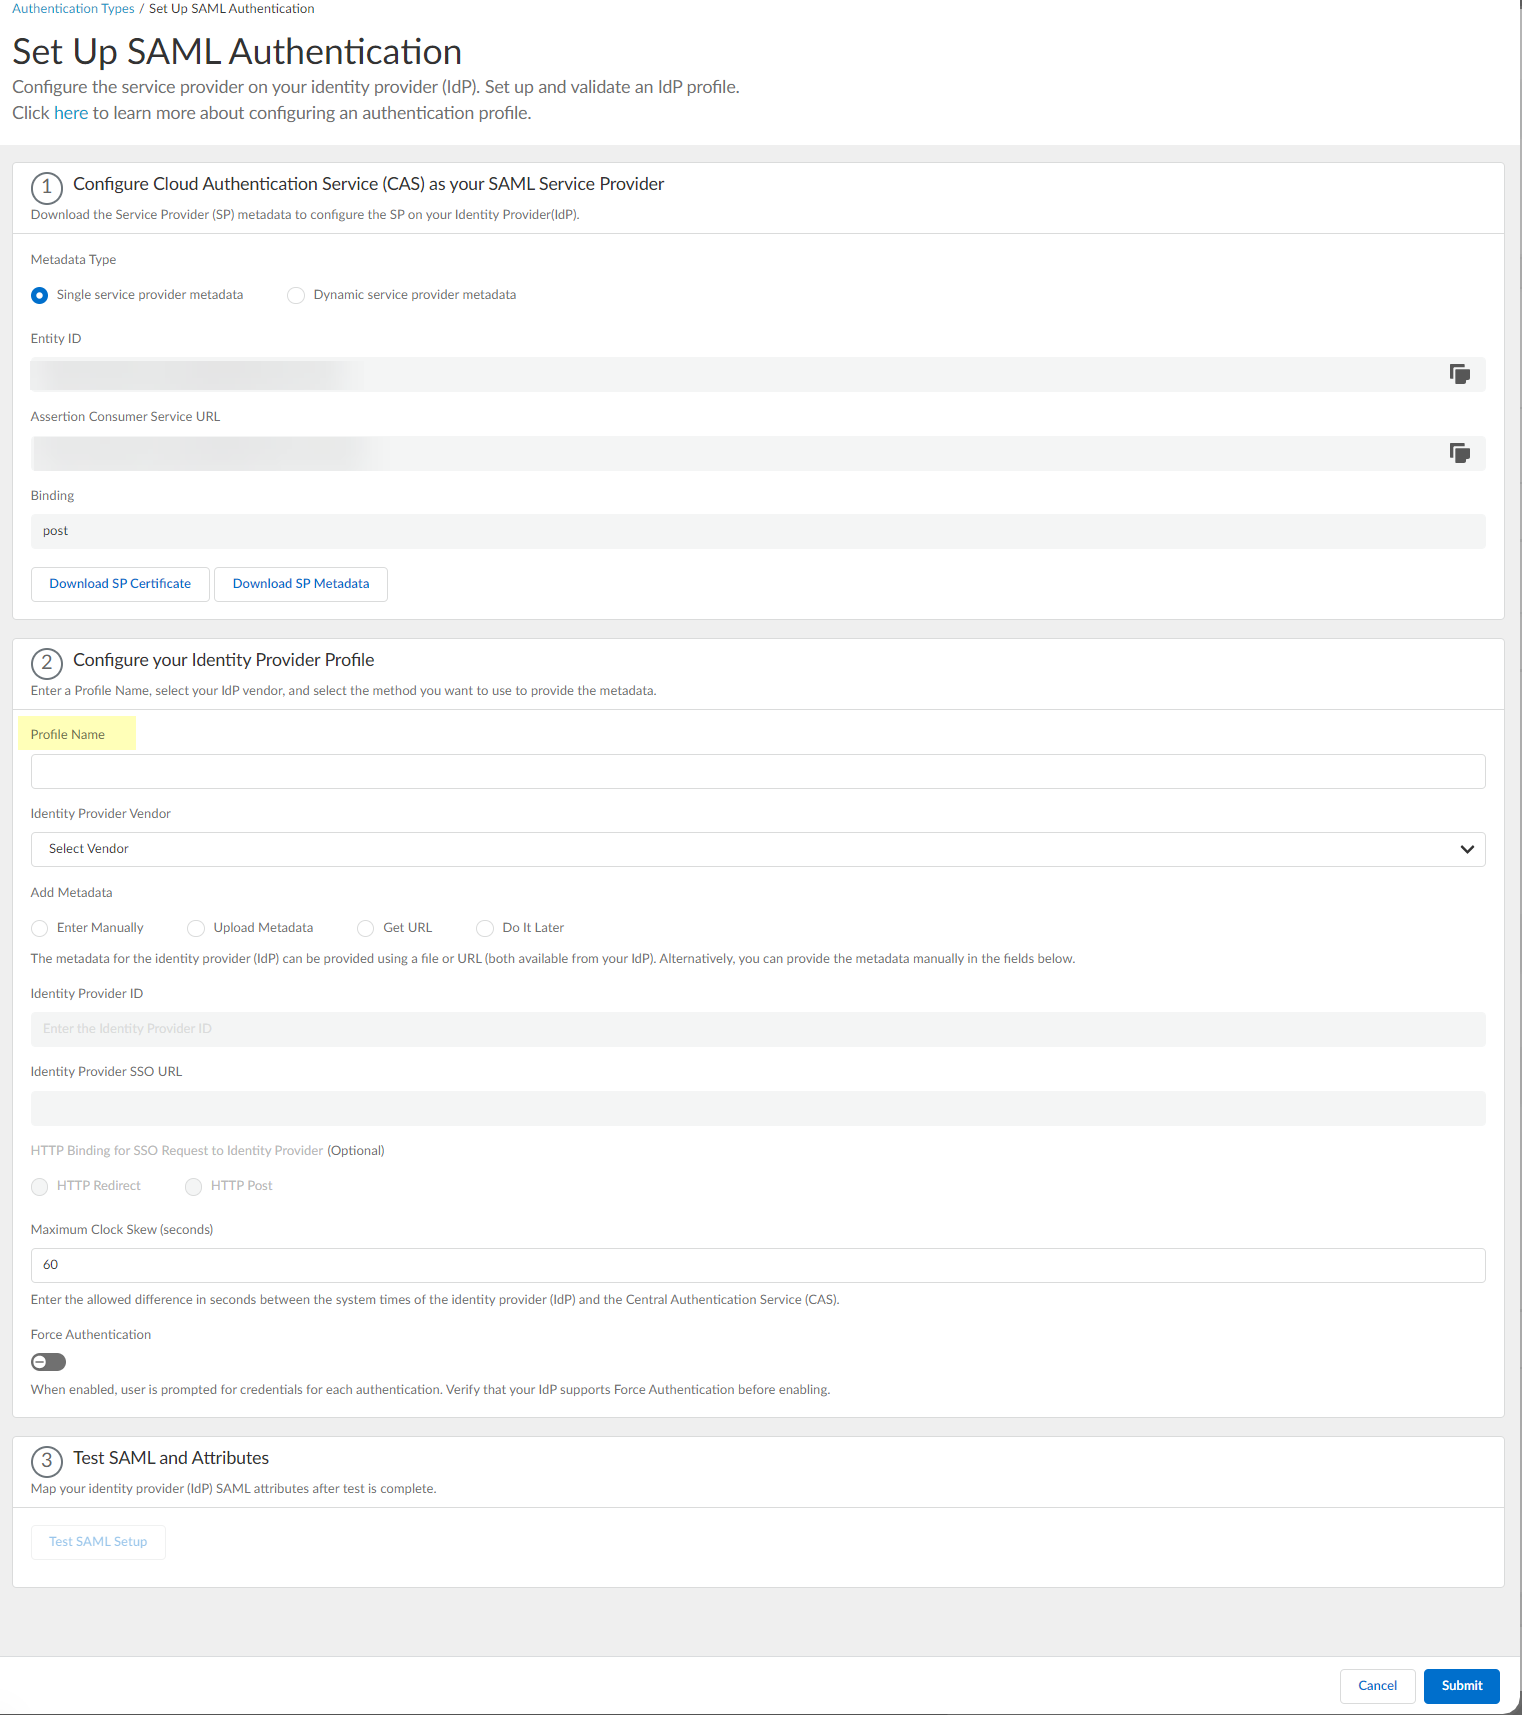Cancel the SAML setup
Image resolution: width=1522 pixels, height=1715 pixels.
tap(1377, 1686)
